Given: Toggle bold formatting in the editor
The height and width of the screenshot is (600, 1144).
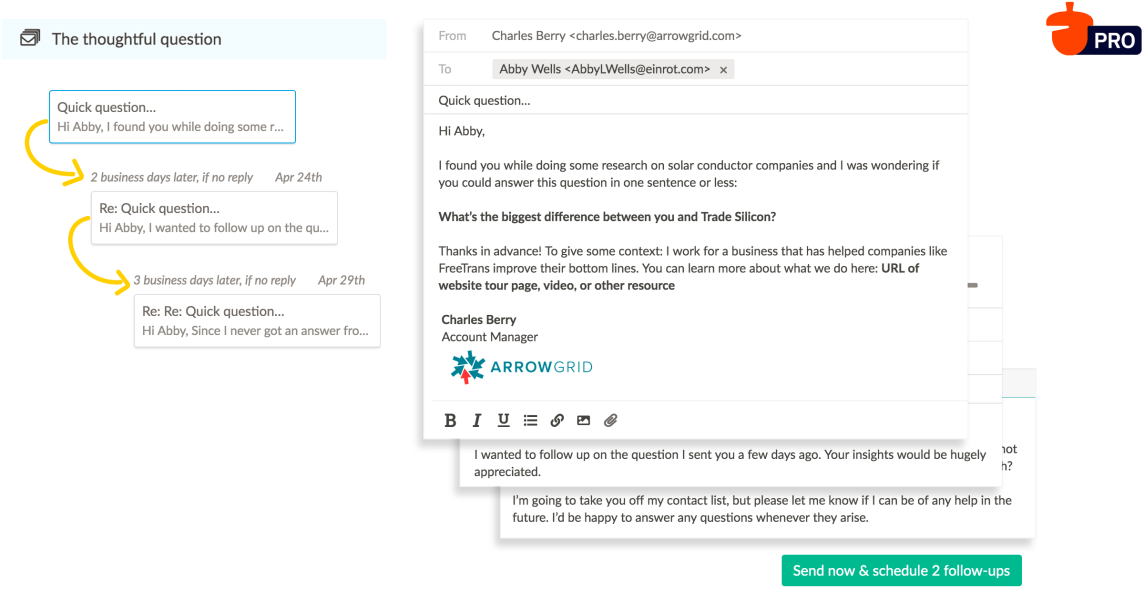Looking at the screenshot, I should coord(450,420).
